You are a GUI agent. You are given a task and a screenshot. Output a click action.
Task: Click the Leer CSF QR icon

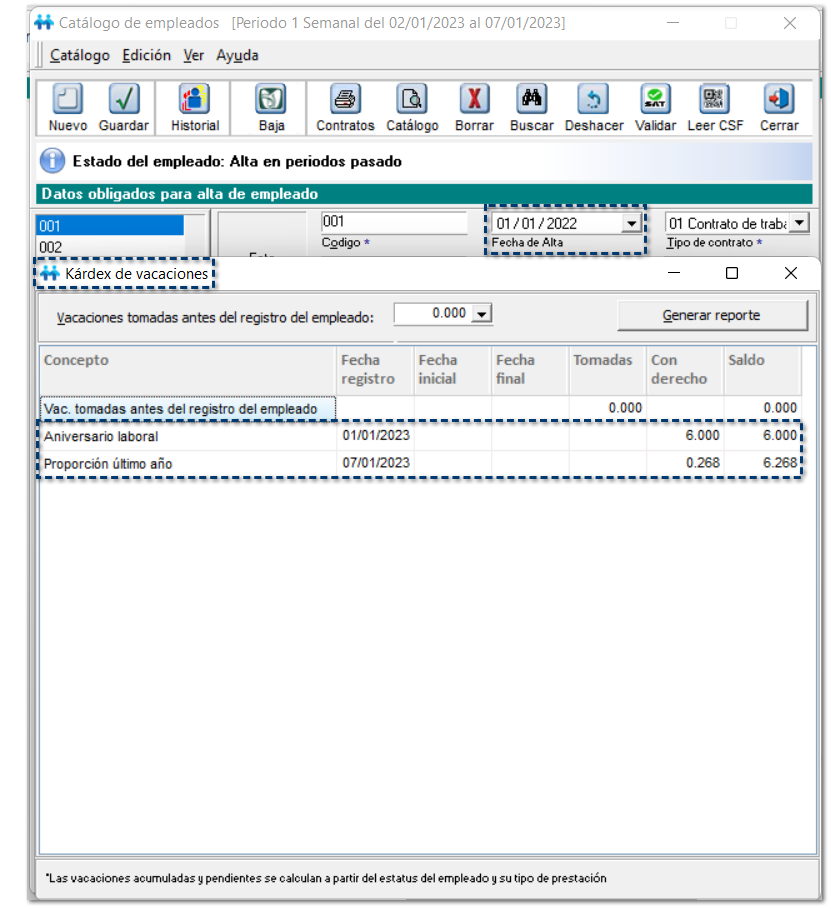[715, 100]
